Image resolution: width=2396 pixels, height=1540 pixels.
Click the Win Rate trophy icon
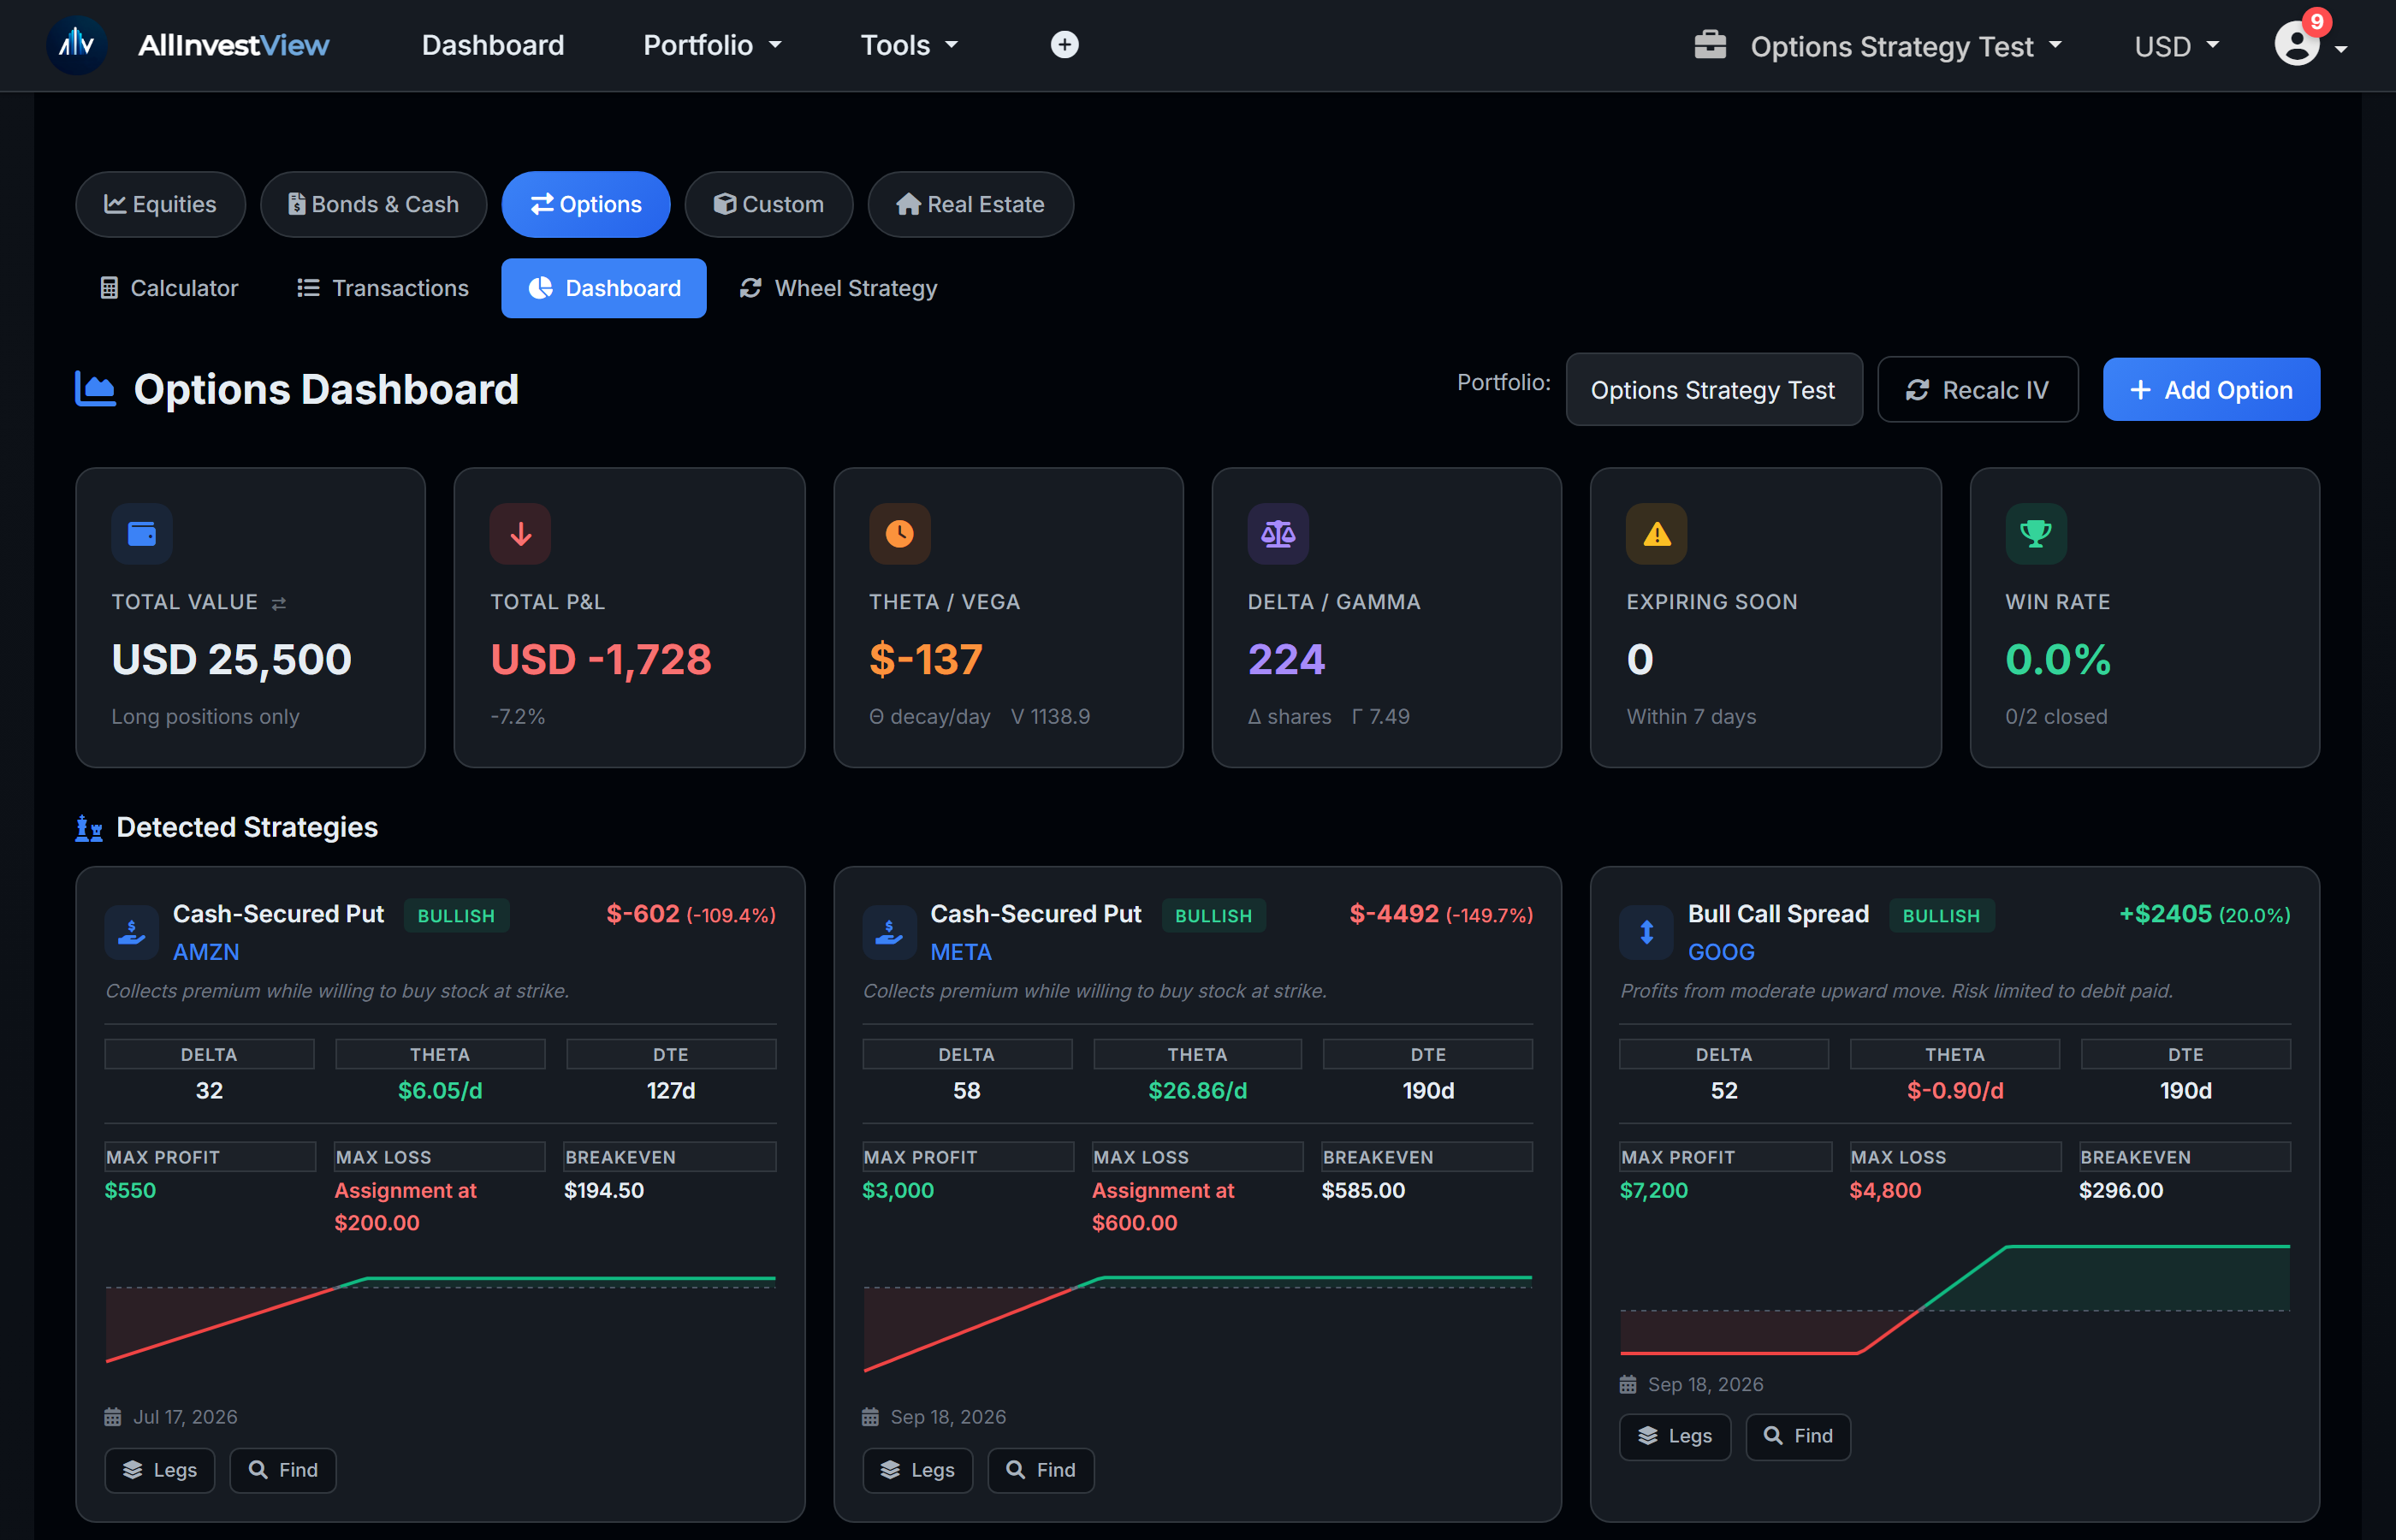(2037, 533)
